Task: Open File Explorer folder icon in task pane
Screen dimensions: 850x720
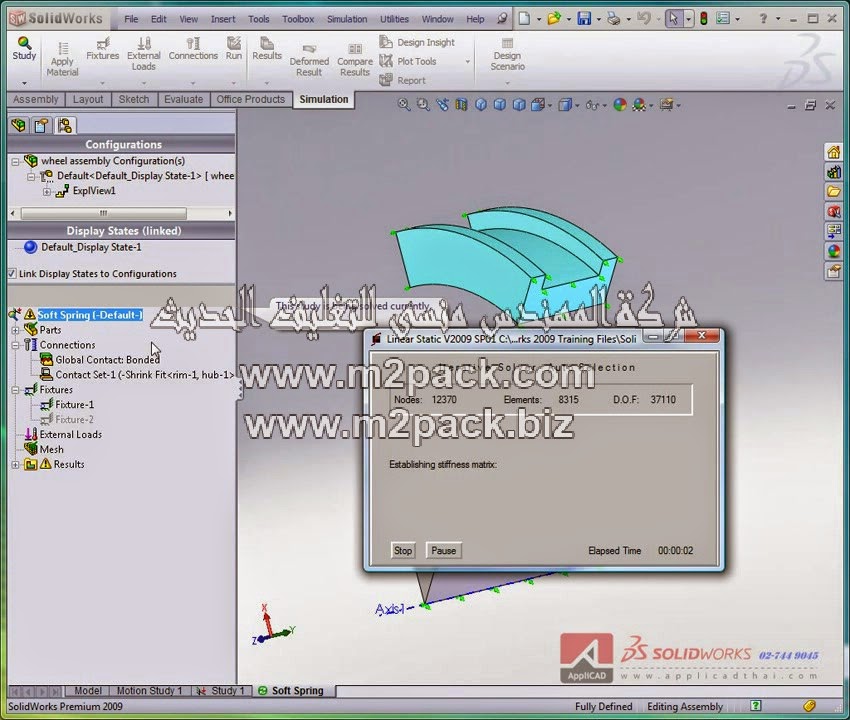Action: pos(834,191)
